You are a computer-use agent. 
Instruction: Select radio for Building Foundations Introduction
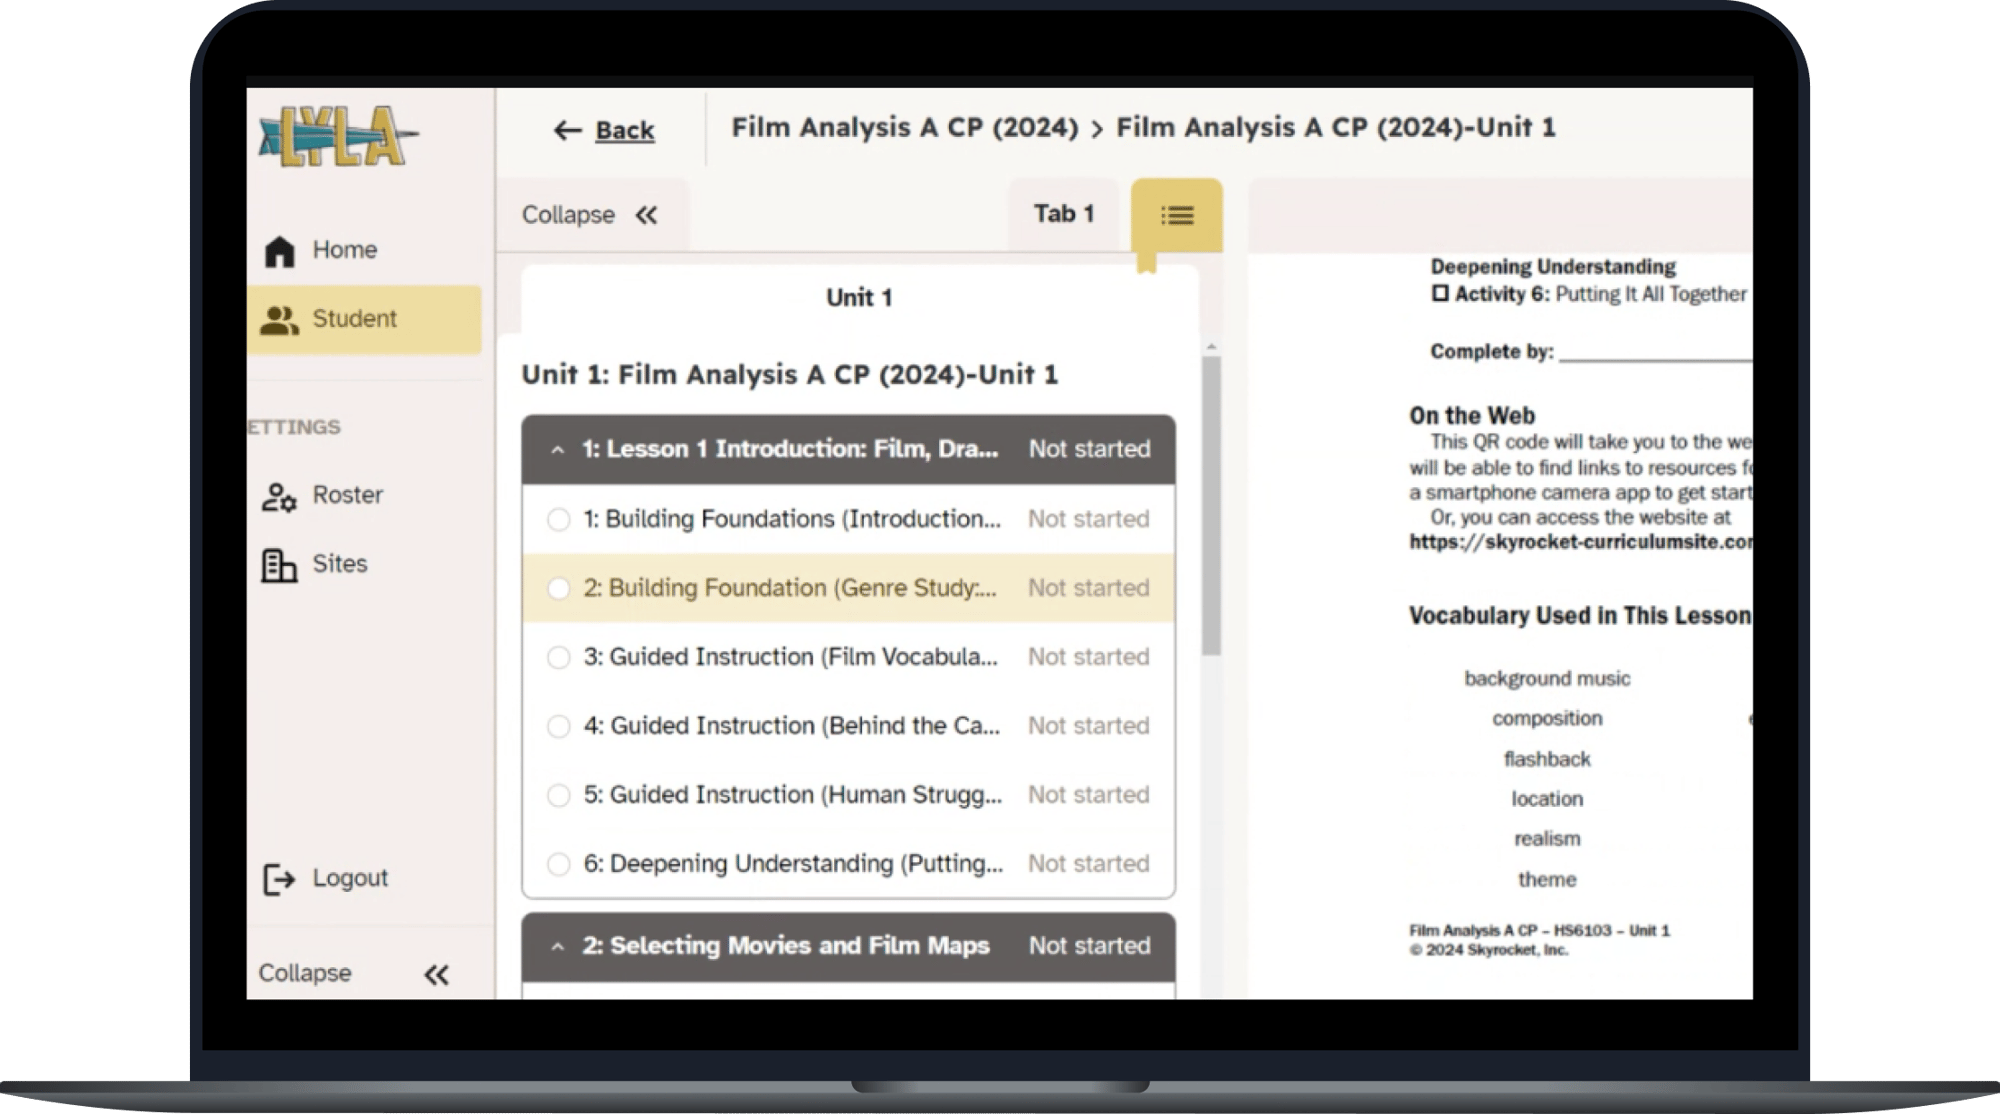(x=559, y=520)
